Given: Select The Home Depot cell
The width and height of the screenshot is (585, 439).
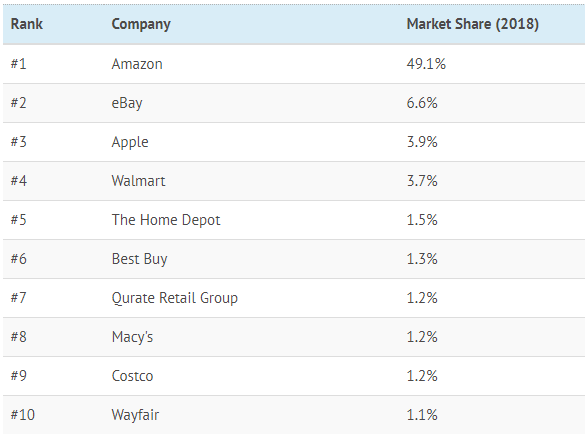Looking at the screenshot, I should [166, 220].
